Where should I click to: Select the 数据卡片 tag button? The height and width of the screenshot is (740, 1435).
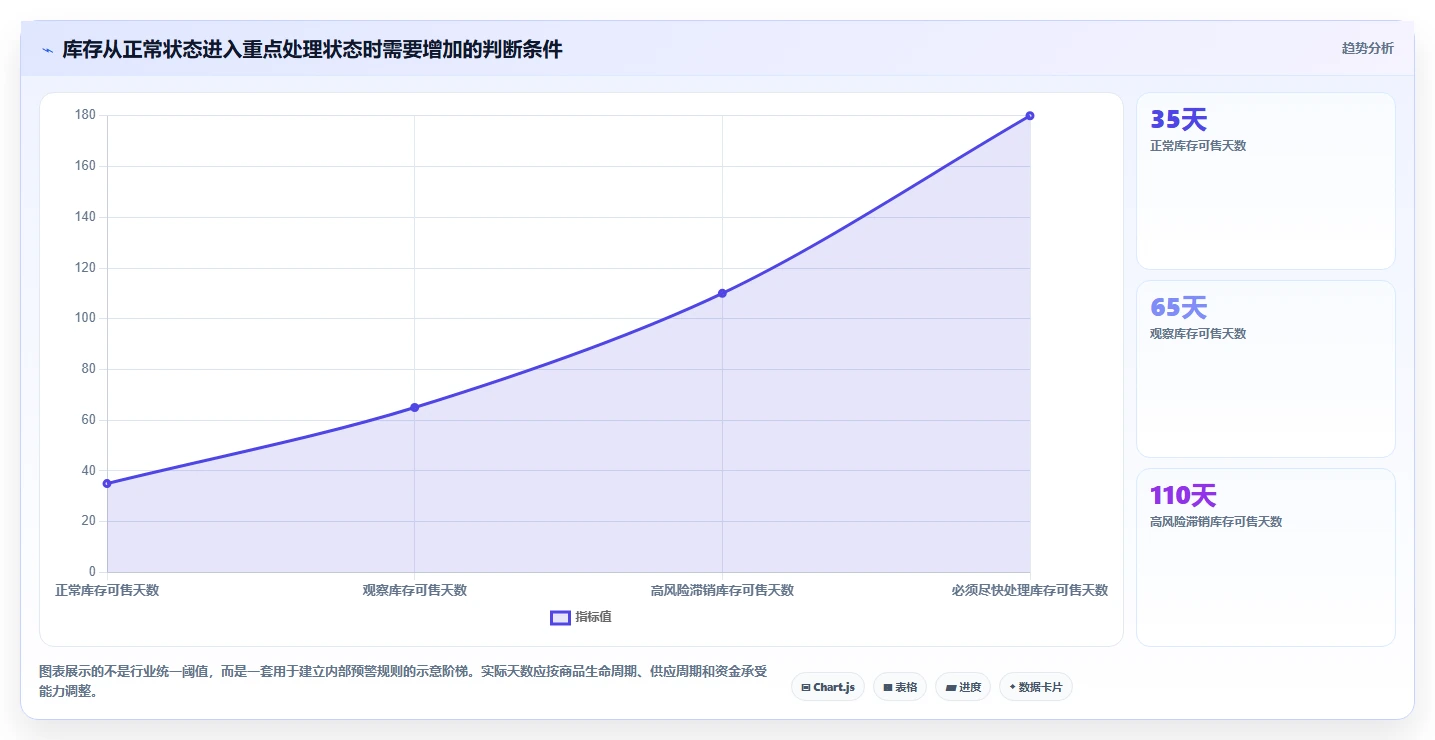coord(1036,687)
